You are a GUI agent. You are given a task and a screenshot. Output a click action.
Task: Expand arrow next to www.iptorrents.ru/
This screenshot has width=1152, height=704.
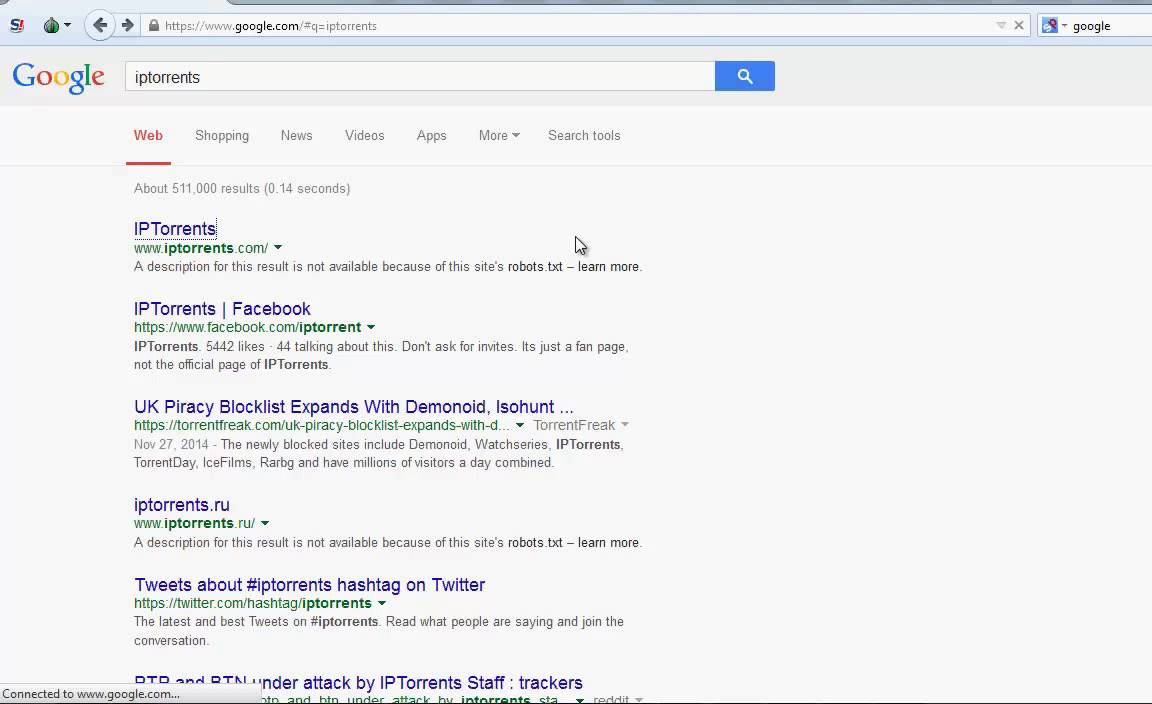[265, 523]
